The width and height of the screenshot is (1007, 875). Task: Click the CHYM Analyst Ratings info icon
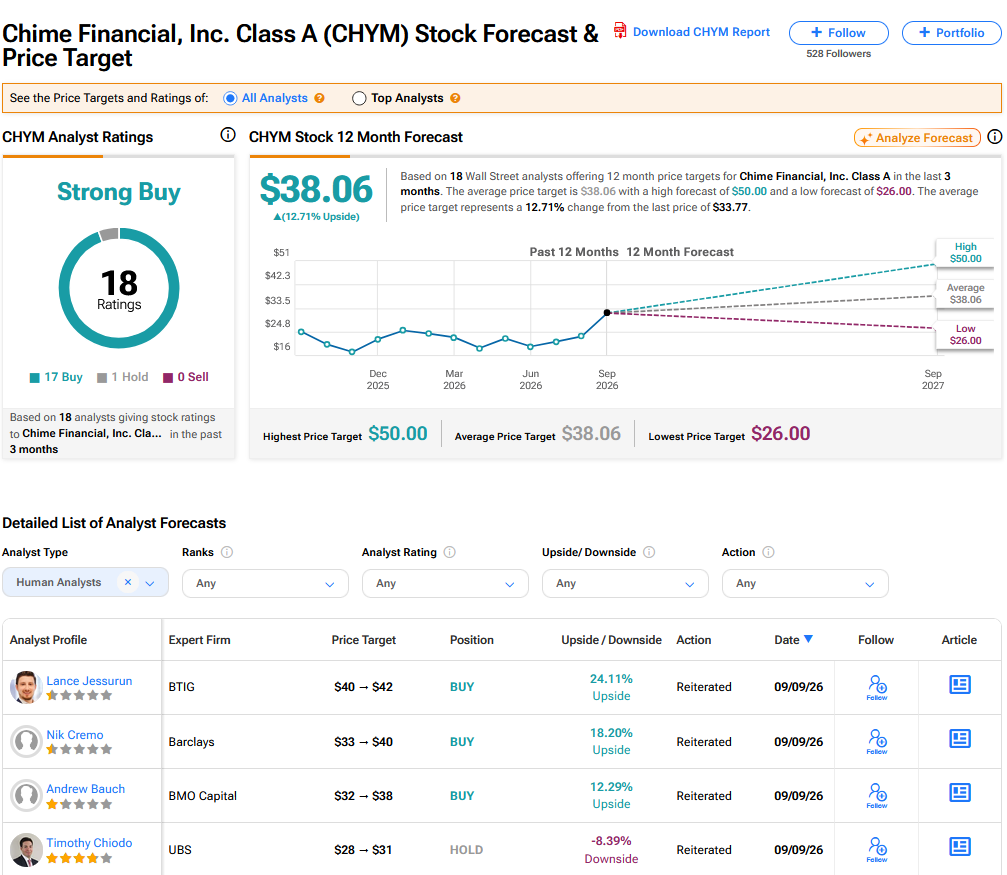point(228,135)
